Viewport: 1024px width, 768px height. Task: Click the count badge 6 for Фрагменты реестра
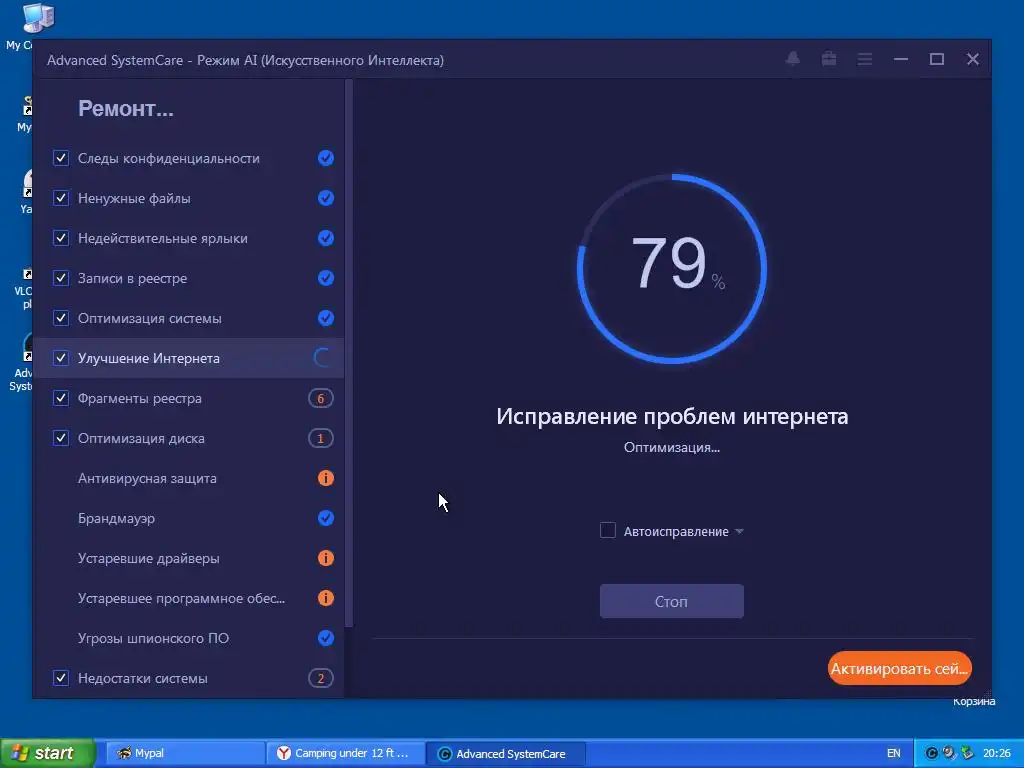(321, 398)
